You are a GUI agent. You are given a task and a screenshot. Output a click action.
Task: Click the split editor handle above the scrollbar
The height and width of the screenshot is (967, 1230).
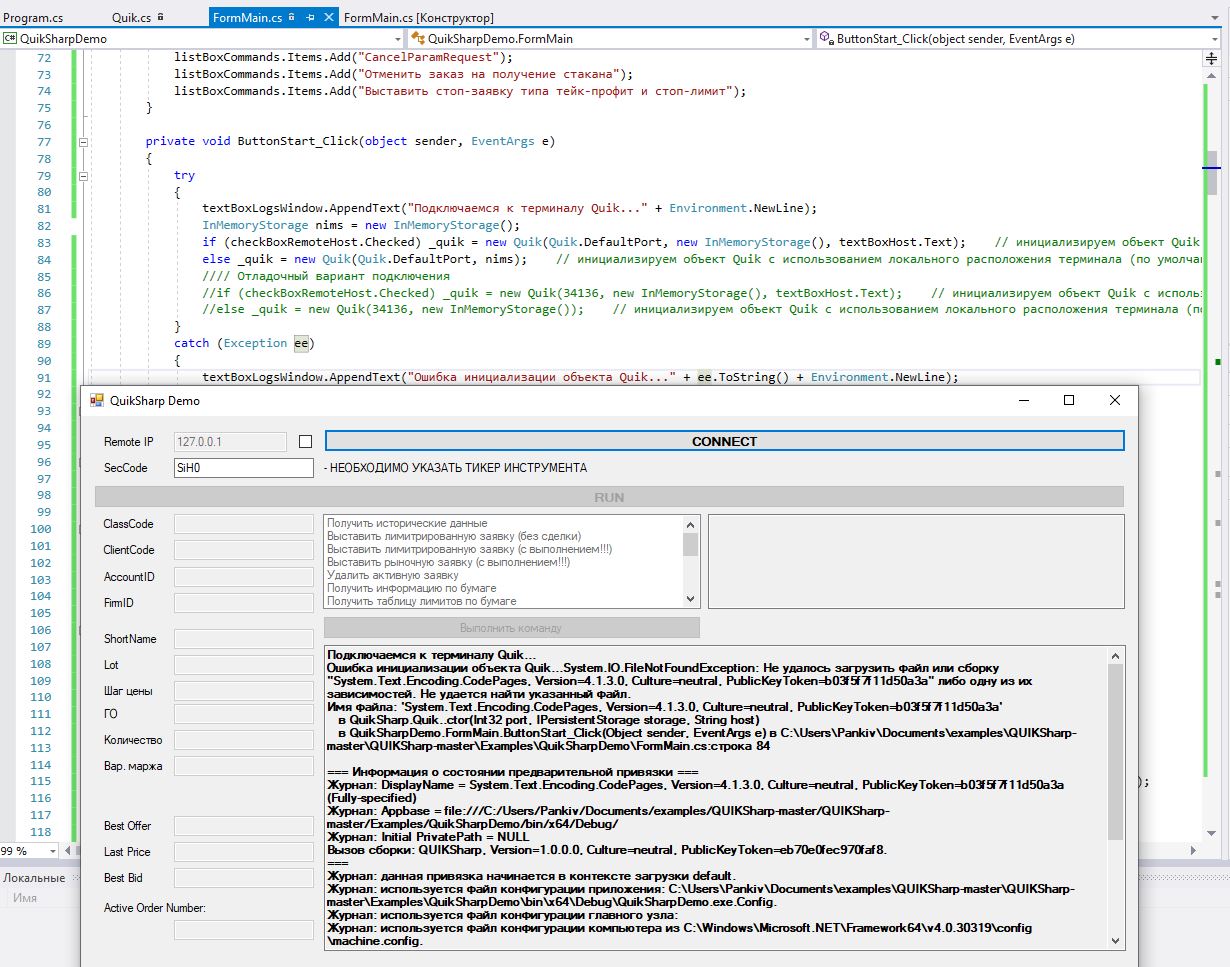tap(1211, 59)
